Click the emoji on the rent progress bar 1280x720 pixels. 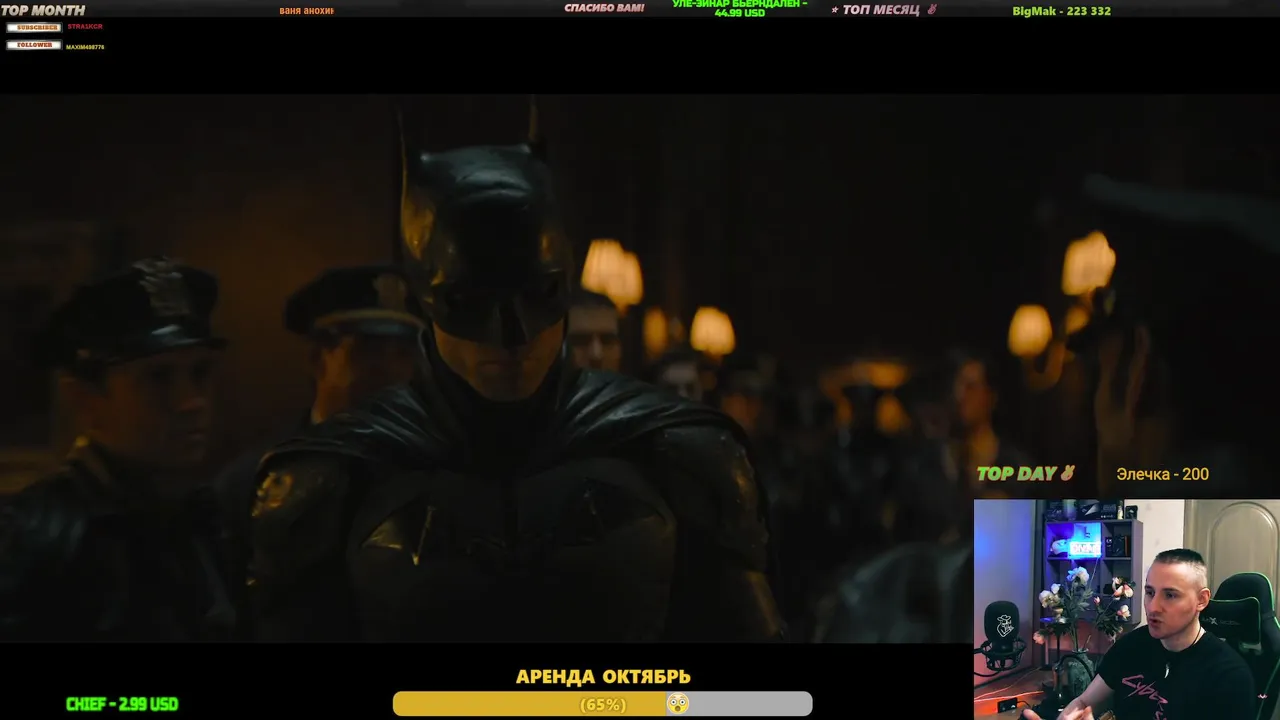pyautogui.click(x=678, y=704)
